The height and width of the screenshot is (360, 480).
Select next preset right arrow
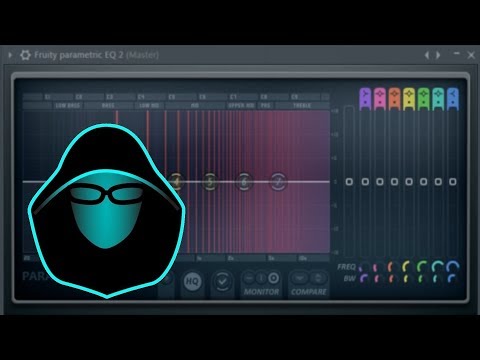click(x=438, y=55)
